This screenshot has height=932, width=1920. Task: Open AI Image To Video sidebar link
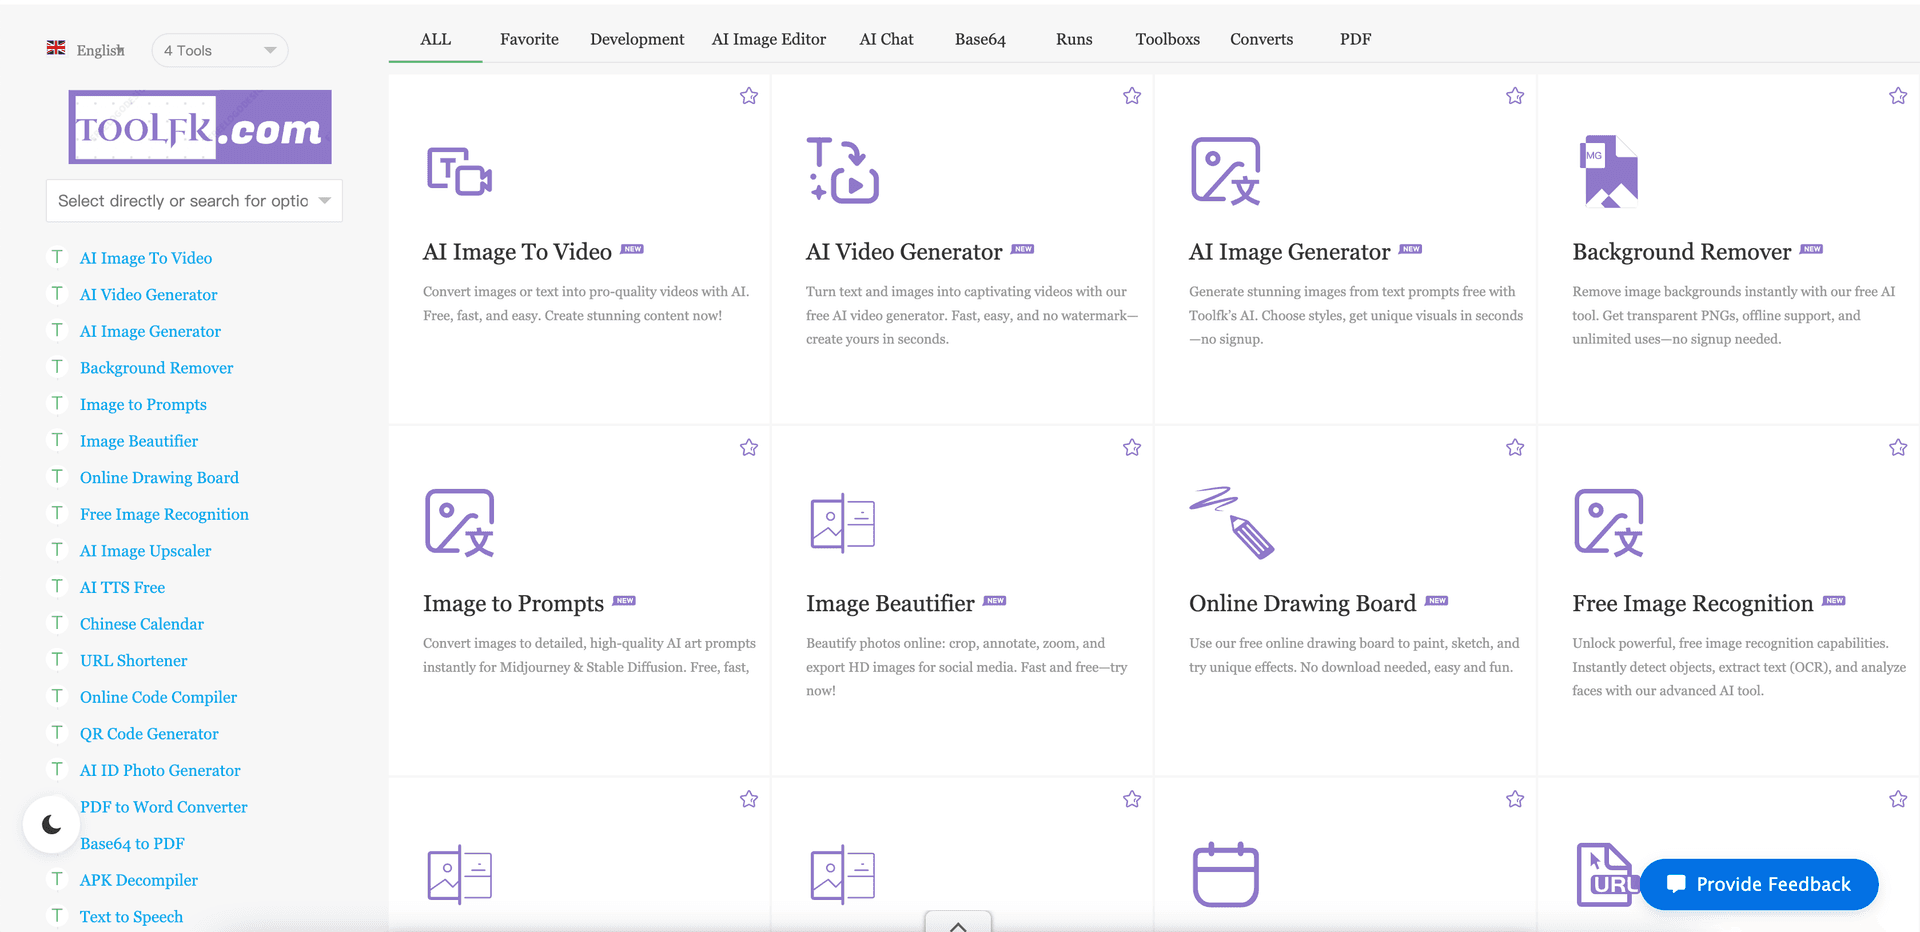[x=146, y=258]
